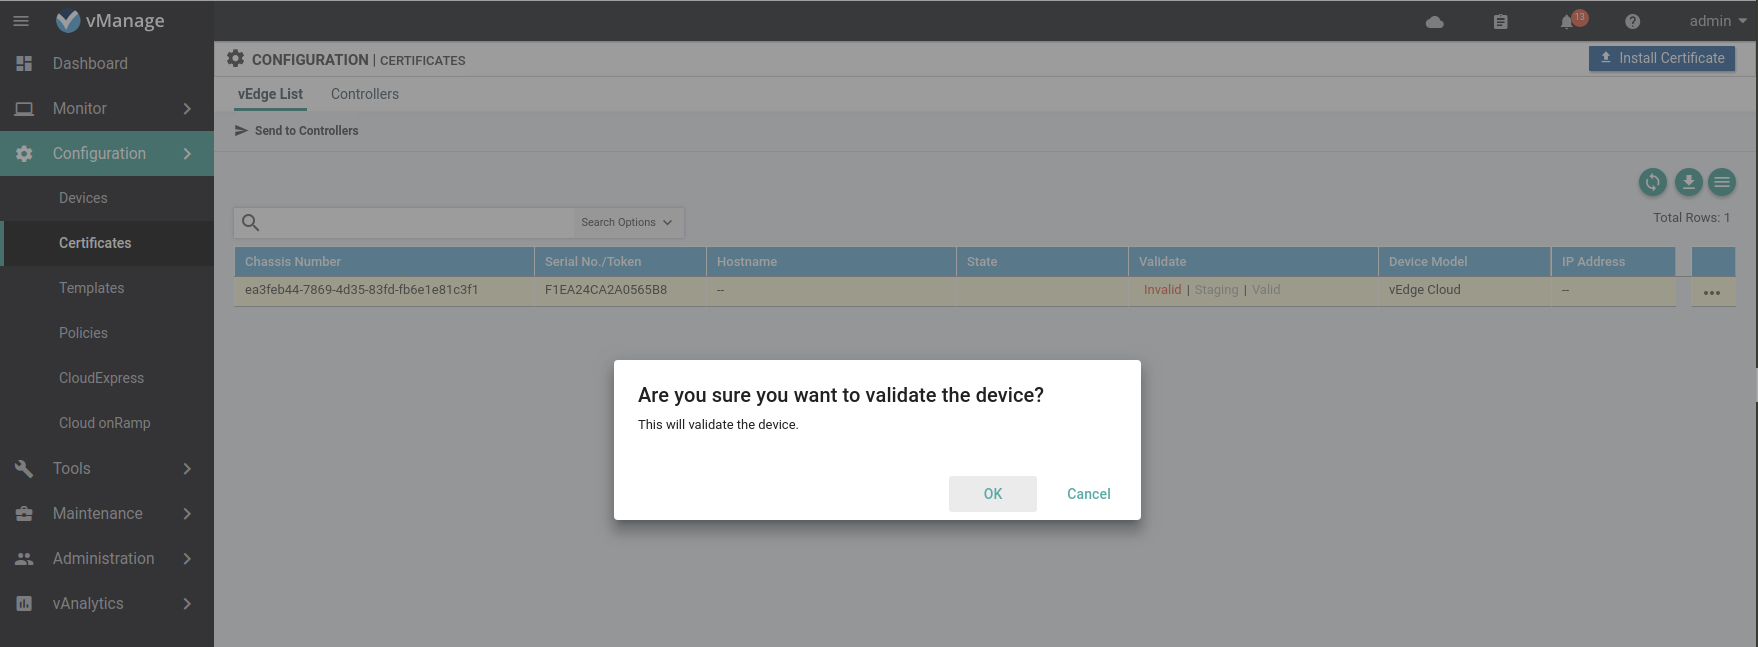The width and height of the screenshot is (1758, 647).
Task: Open the tasks clipboard icon
Action: click(x=1500, y=22)
